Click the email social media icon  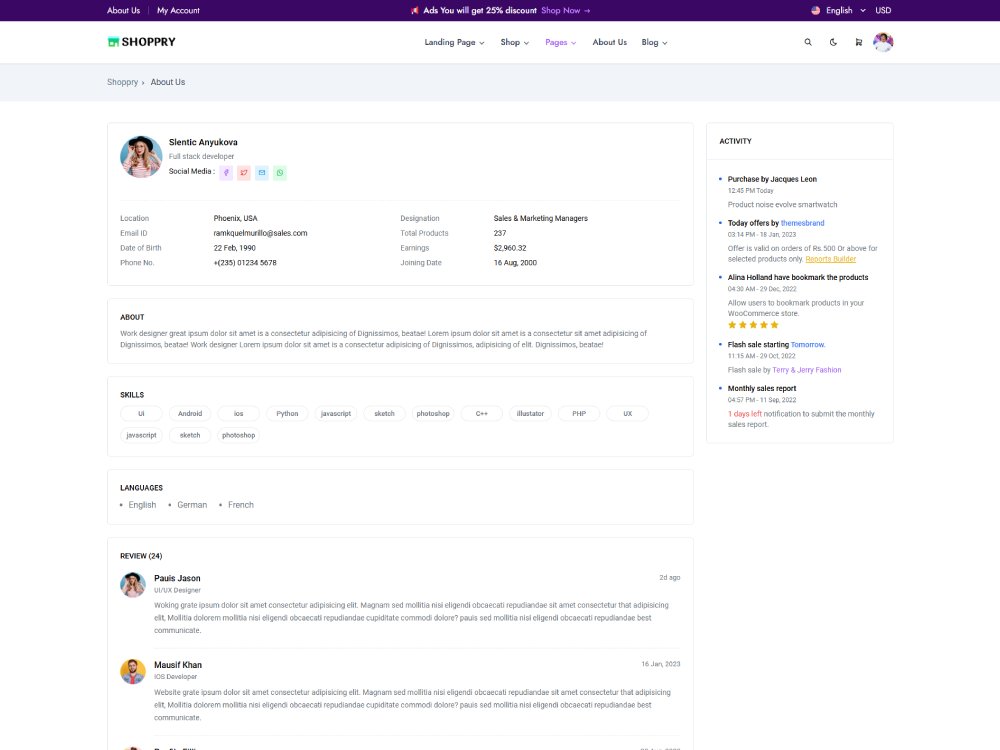pos(262,173)
